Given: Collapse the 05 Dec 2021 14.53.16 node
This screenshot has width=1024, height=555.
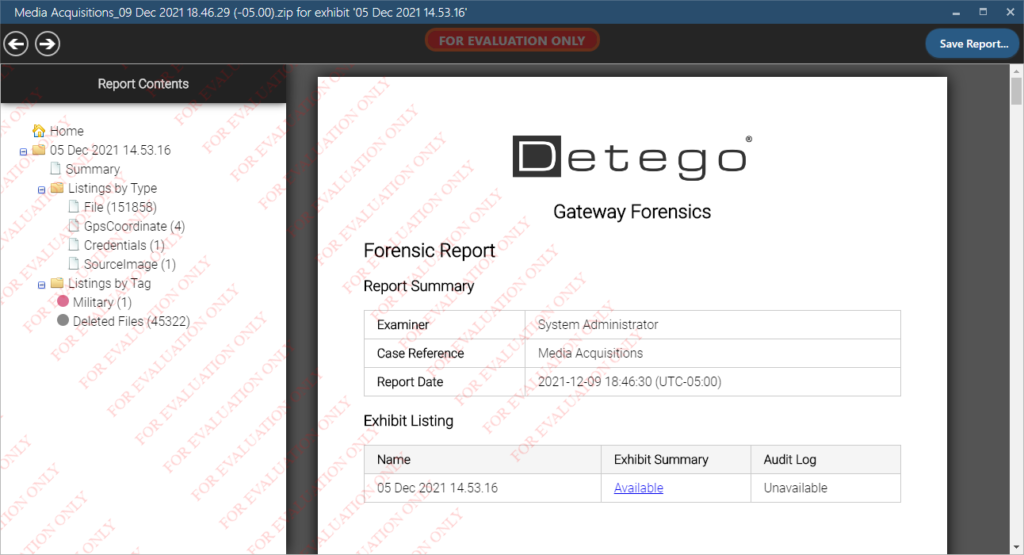Looking at the screenshot, I should tap(24, 151).
